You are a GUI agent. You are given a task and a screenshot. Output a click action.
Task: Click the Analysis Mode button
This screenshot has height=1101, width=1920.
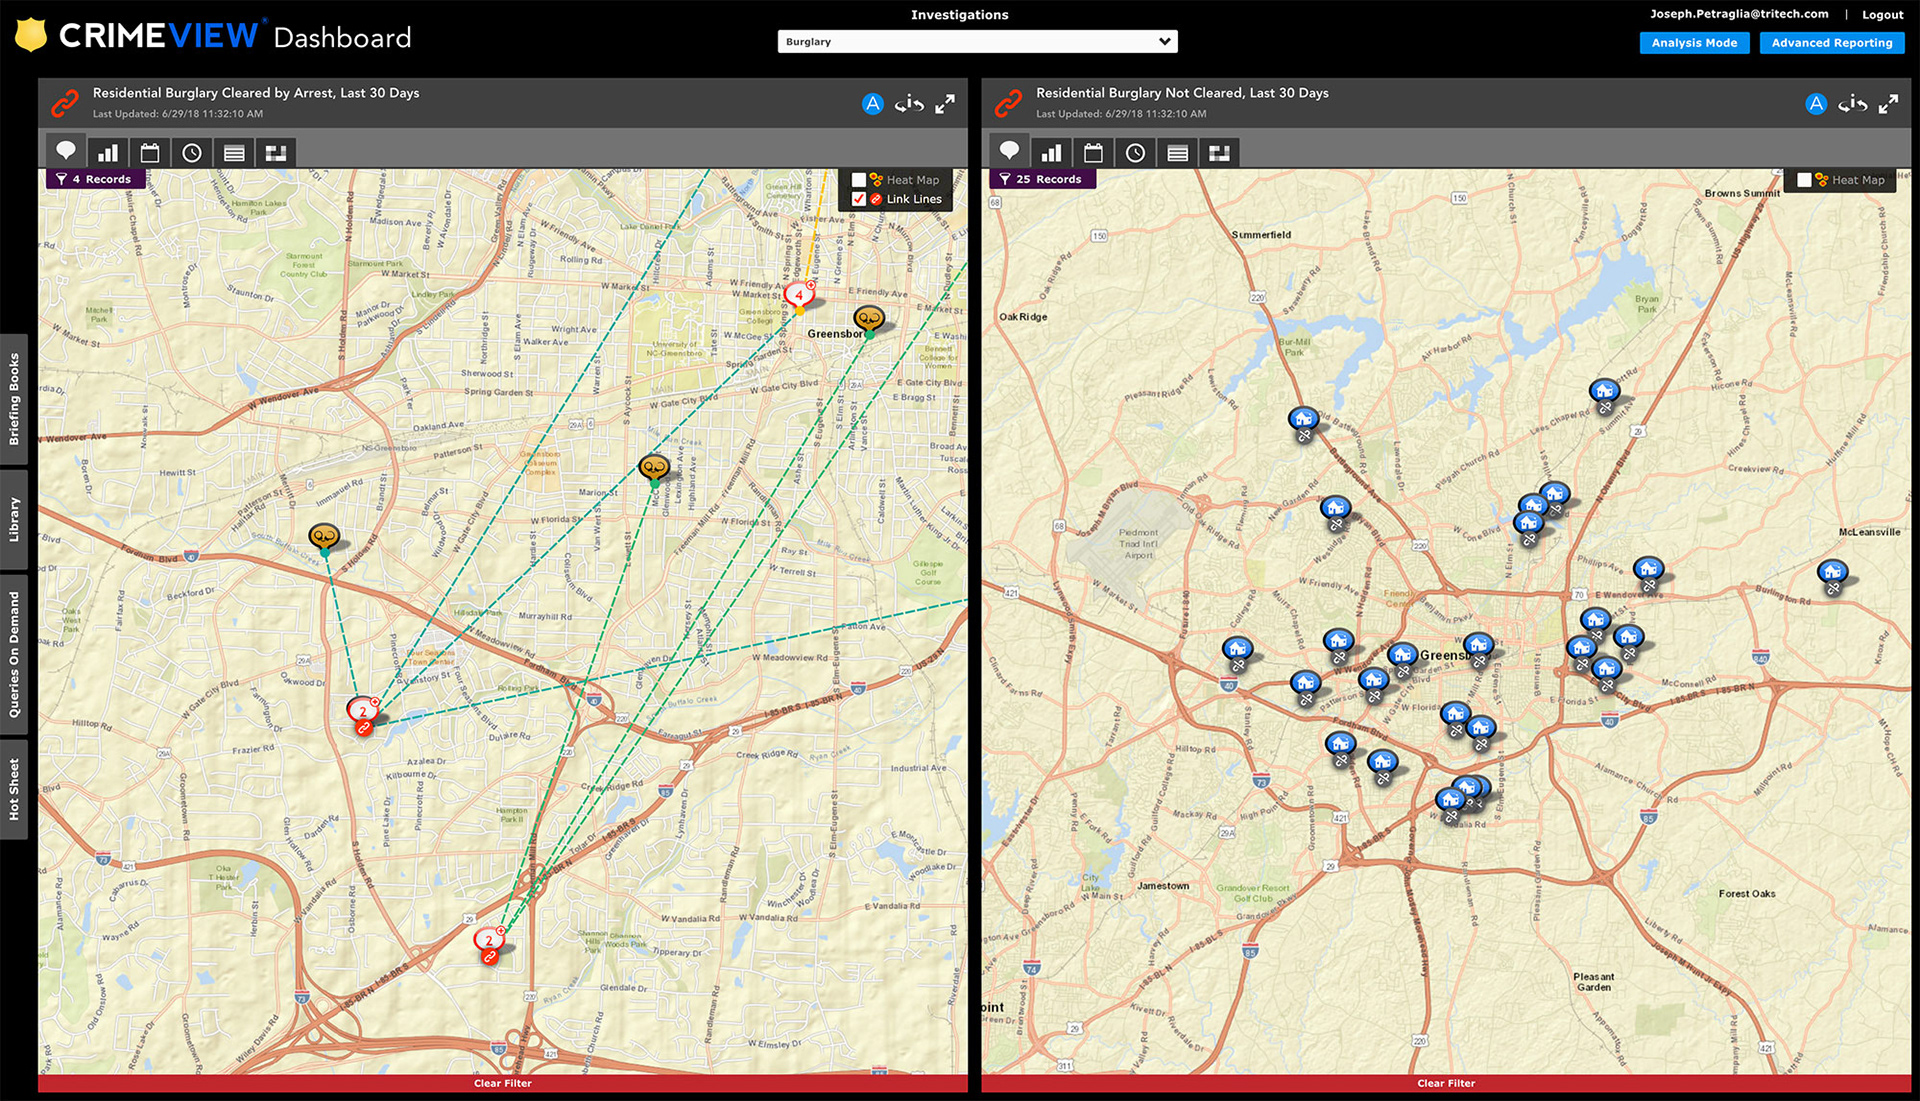(x=1694, y=43)
